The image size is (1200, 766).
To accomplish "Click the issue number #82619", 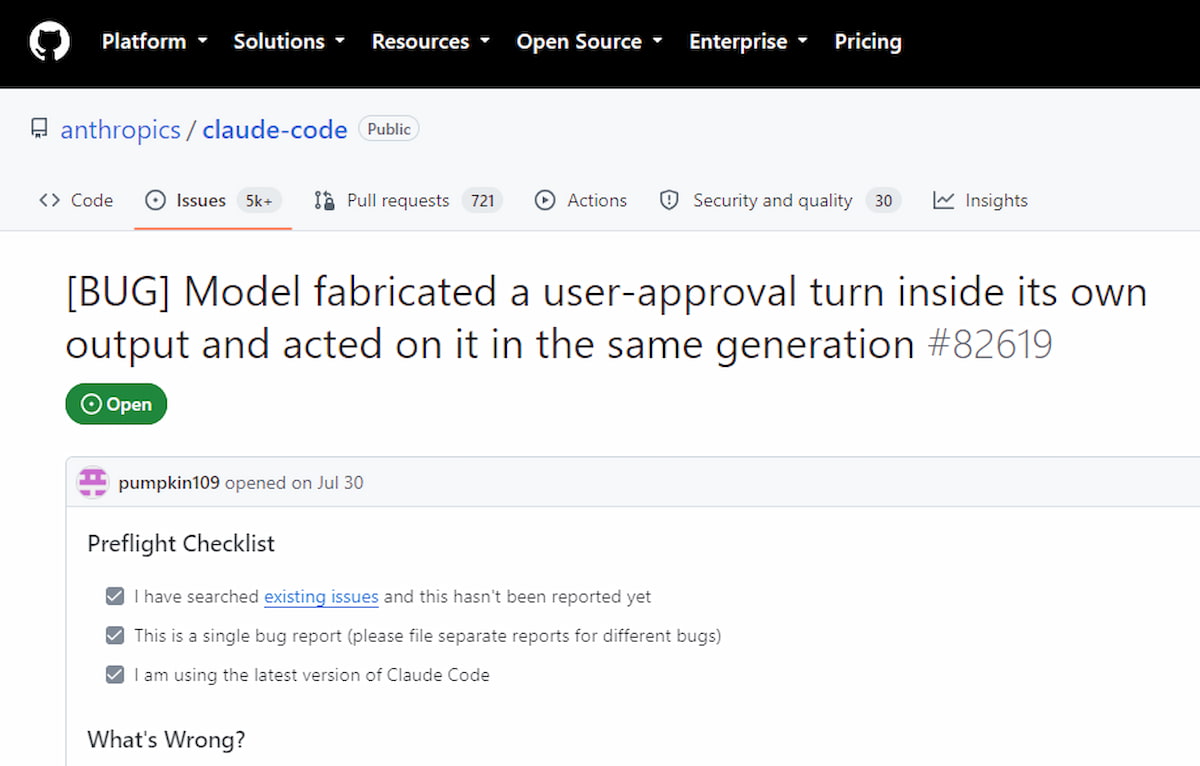I will [988, 345].
